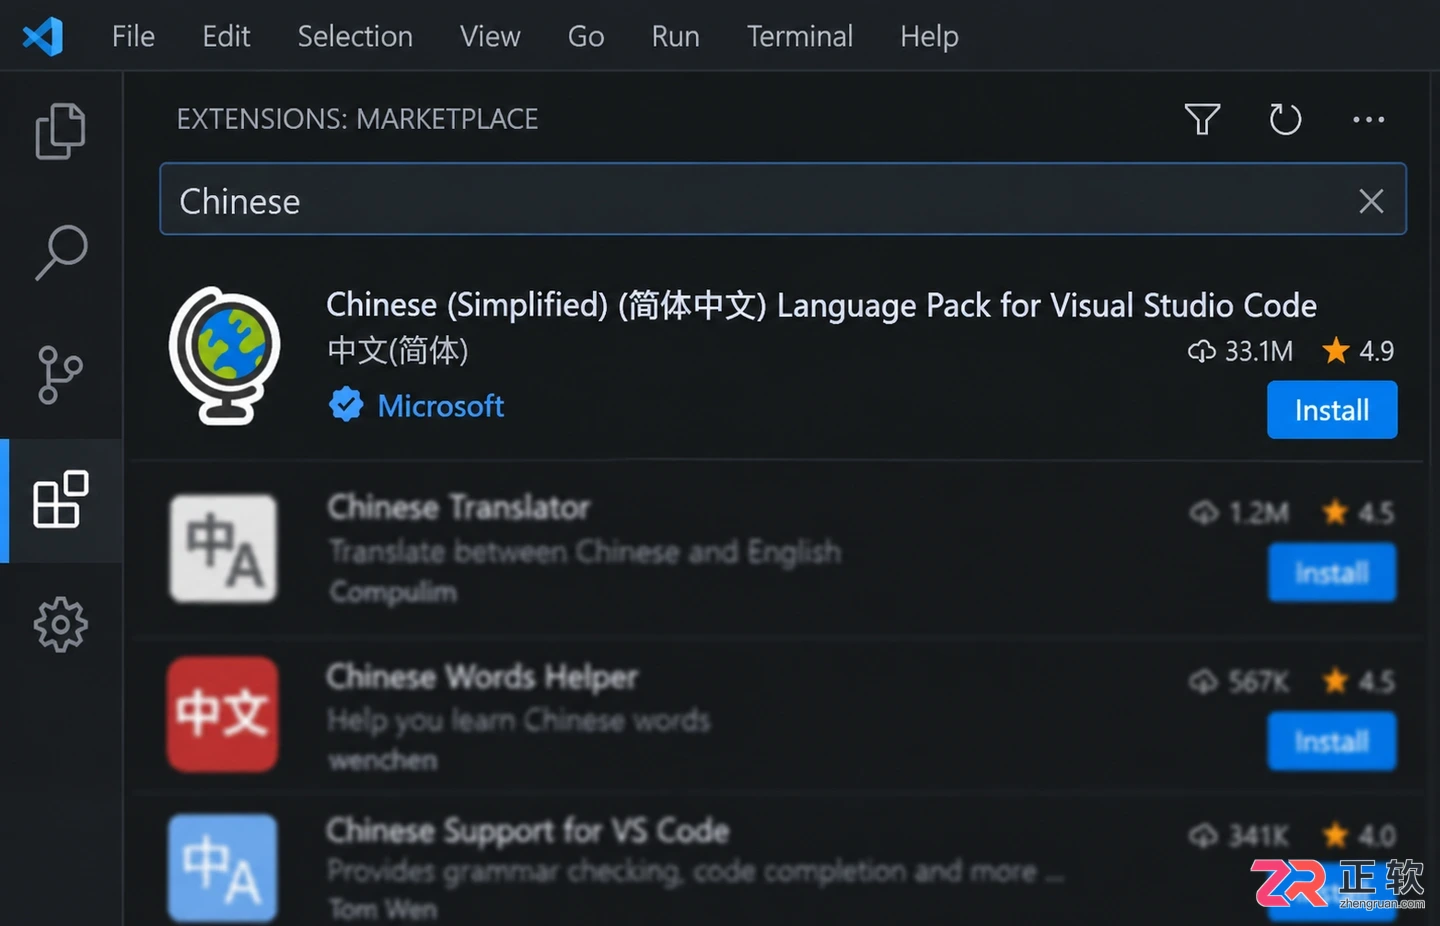Click the 341K download count
Viewport: 1440px width, 926px height.
(1240, 835)
